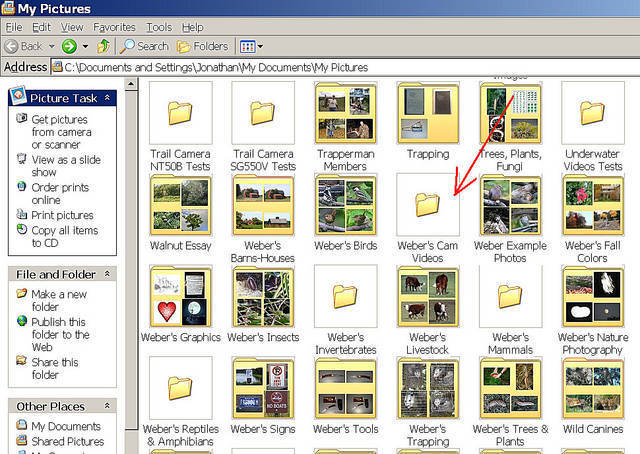Screen dimensions: 640x454
Task: Click the CD icon beside Copy all items
Action: (22, 229)
